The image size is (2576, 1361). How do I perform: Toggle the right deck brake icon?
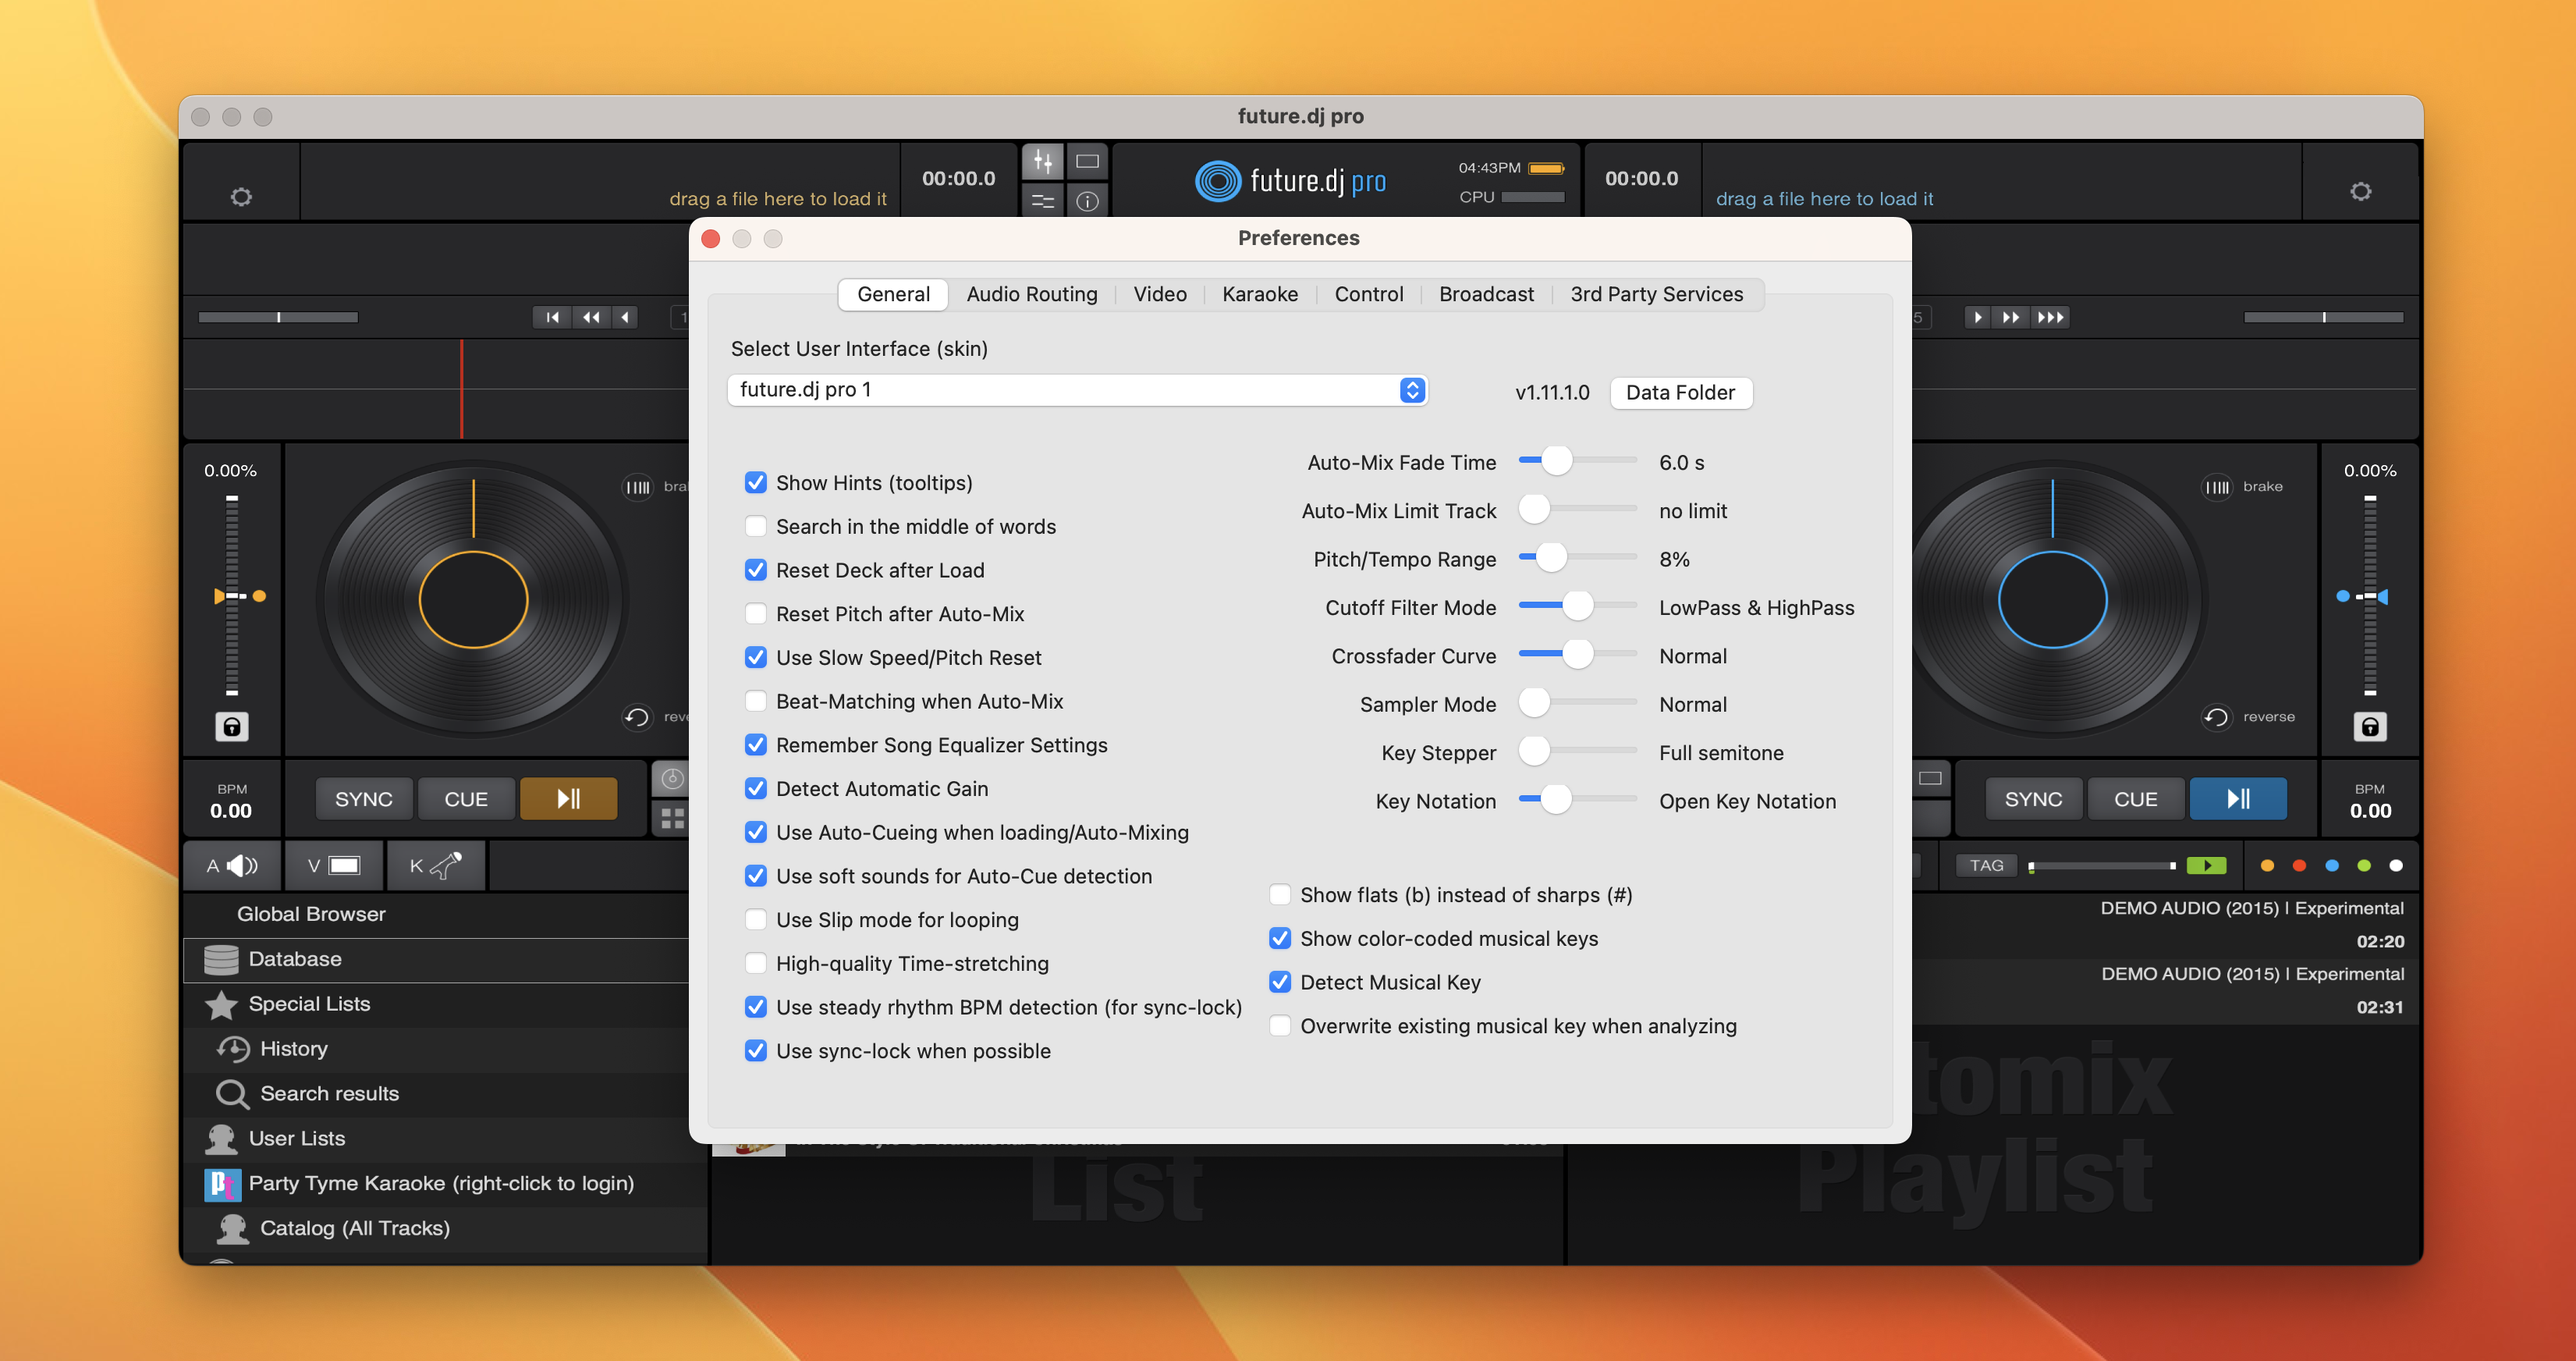(2217, 487)
